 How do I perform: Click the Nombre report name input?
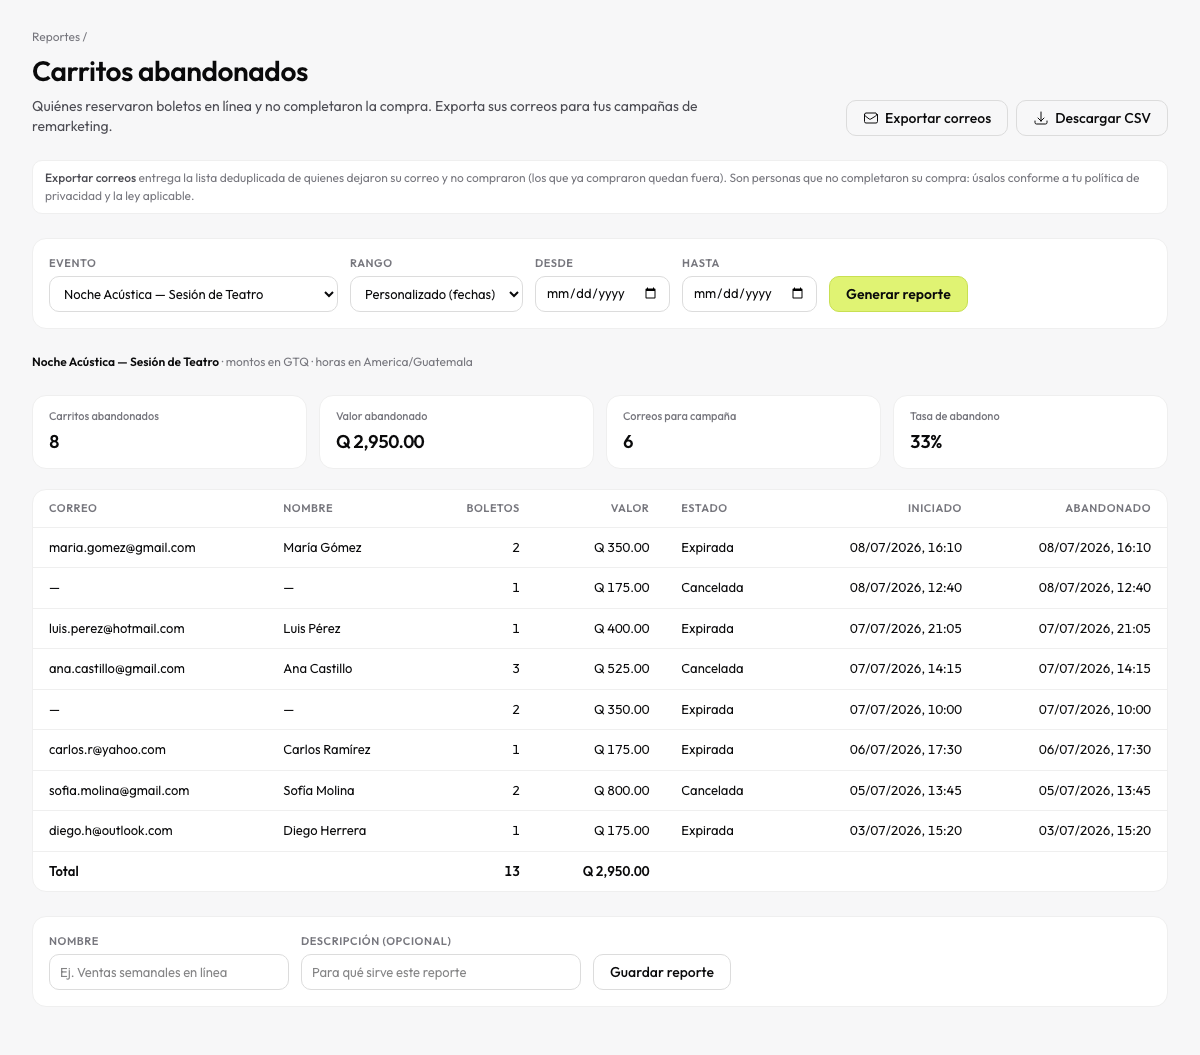coord(169,972)
